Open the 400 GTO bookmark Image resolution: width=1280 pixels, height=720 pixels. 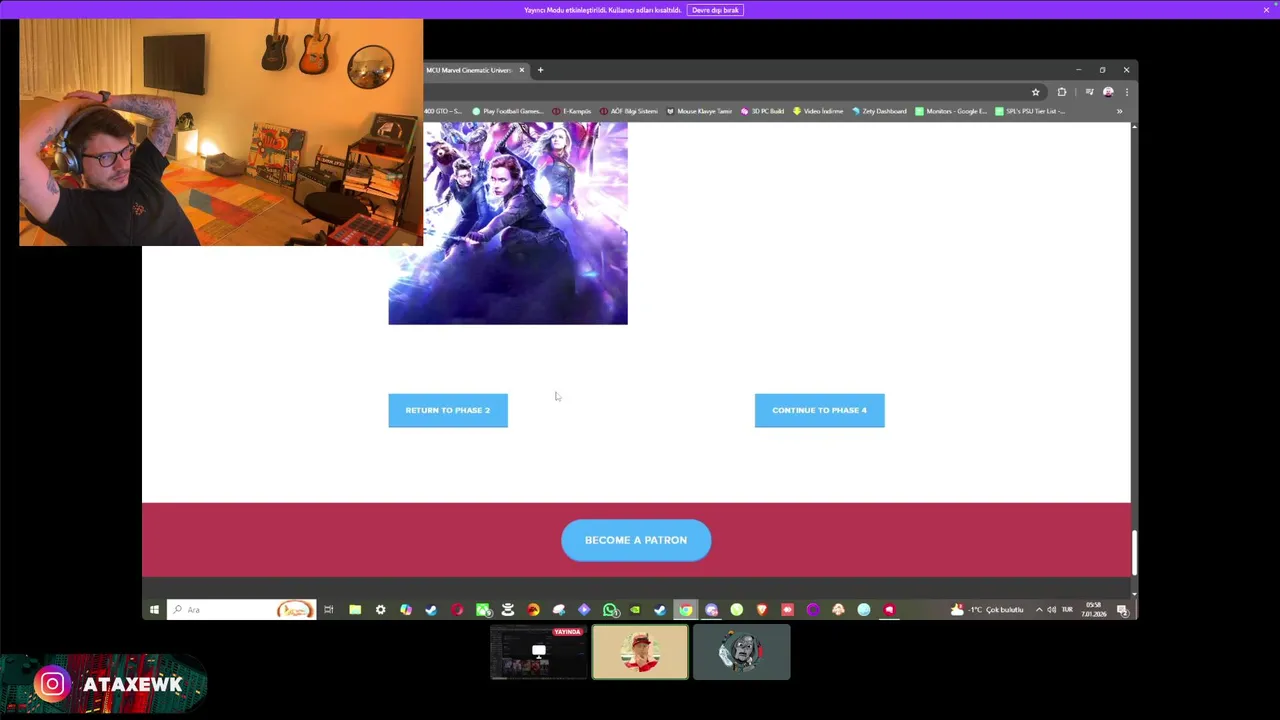[443, 111]
